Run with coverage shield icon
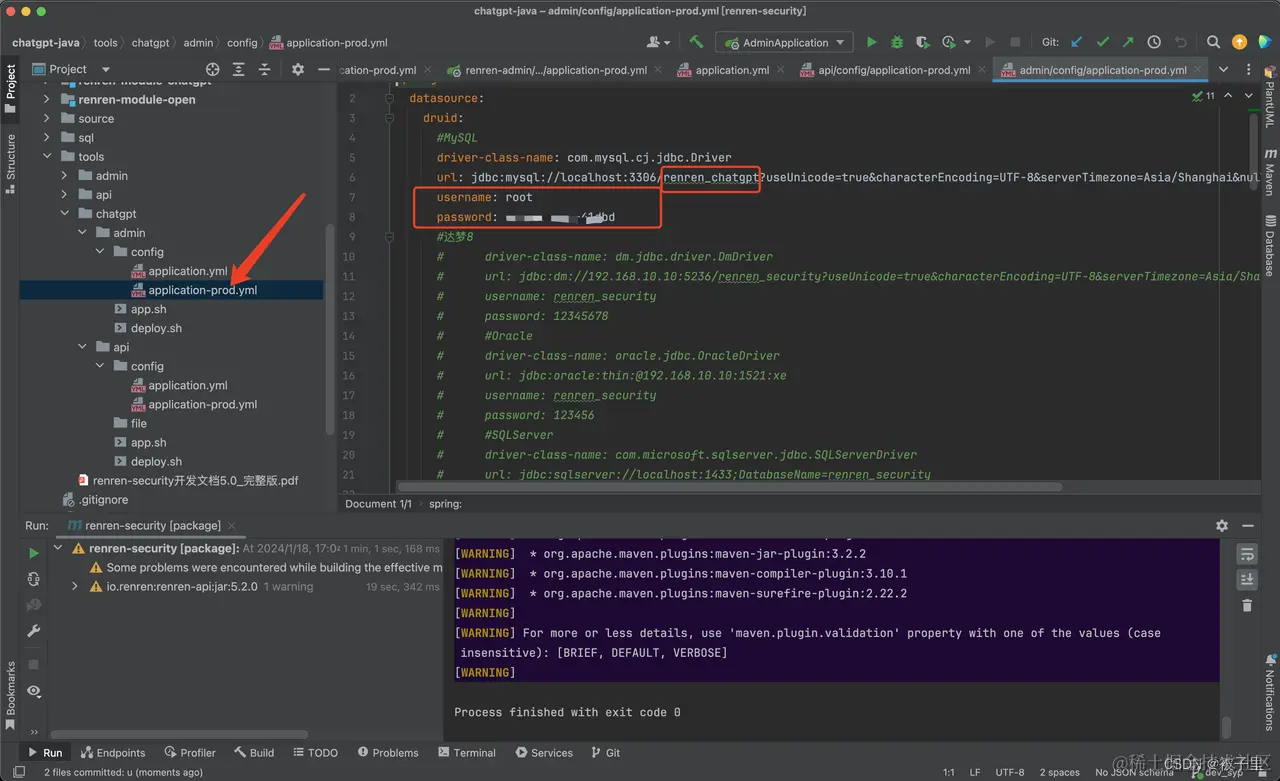1280x781 pixels. (x=922, y=42)
